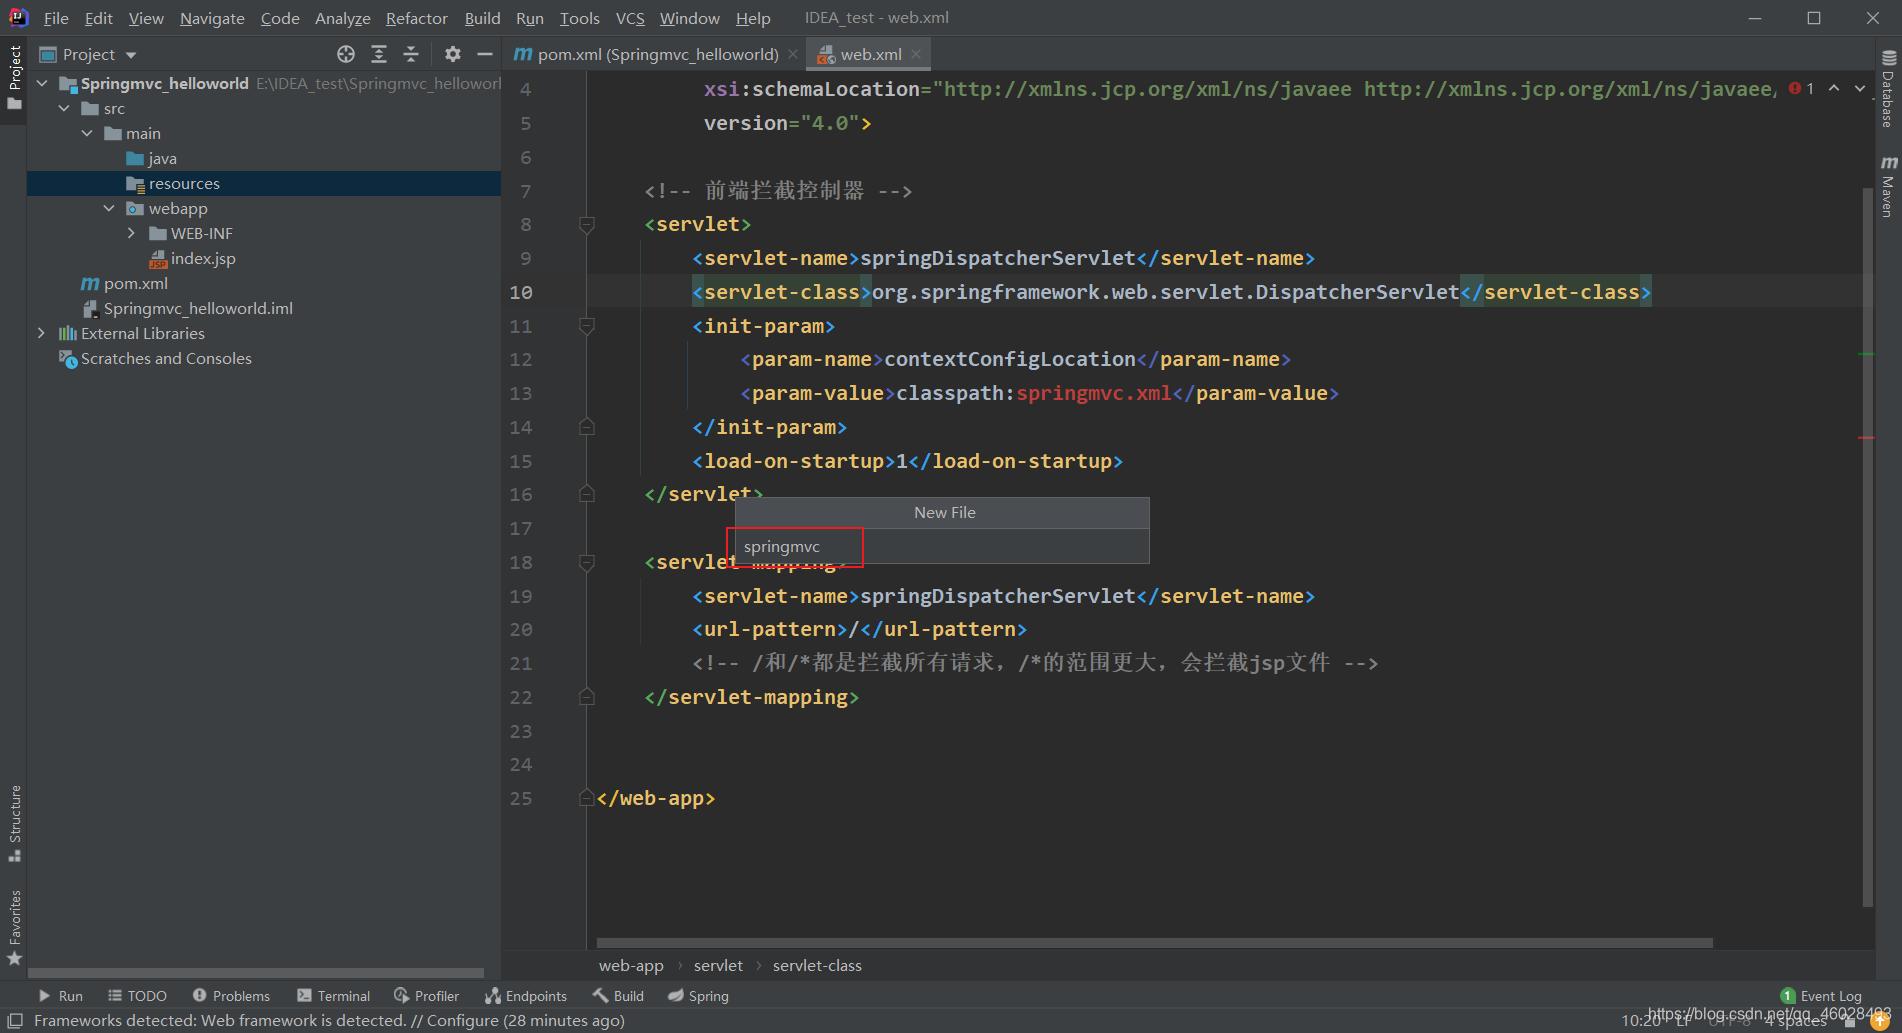Click the Collapse All icon in Project panel
This screenshot has width=1902, height=1033.
coord(411,54)
